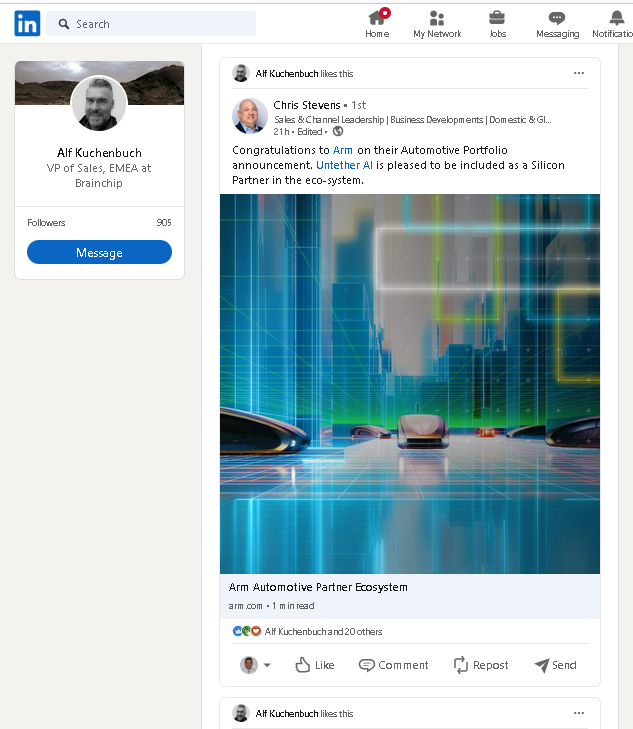Open the Jobs briefcase icon
Image resolution: width=633 pixels, height=729 pixels.
click(497, 17)
